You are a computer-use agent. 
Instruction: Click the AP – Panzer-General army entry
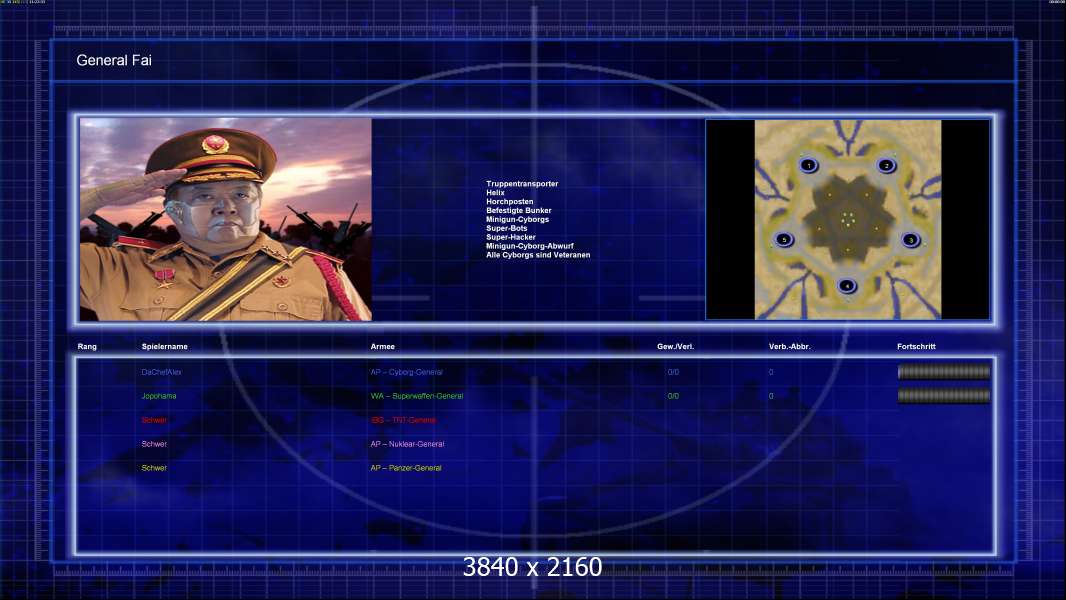[x=406, y=467]
